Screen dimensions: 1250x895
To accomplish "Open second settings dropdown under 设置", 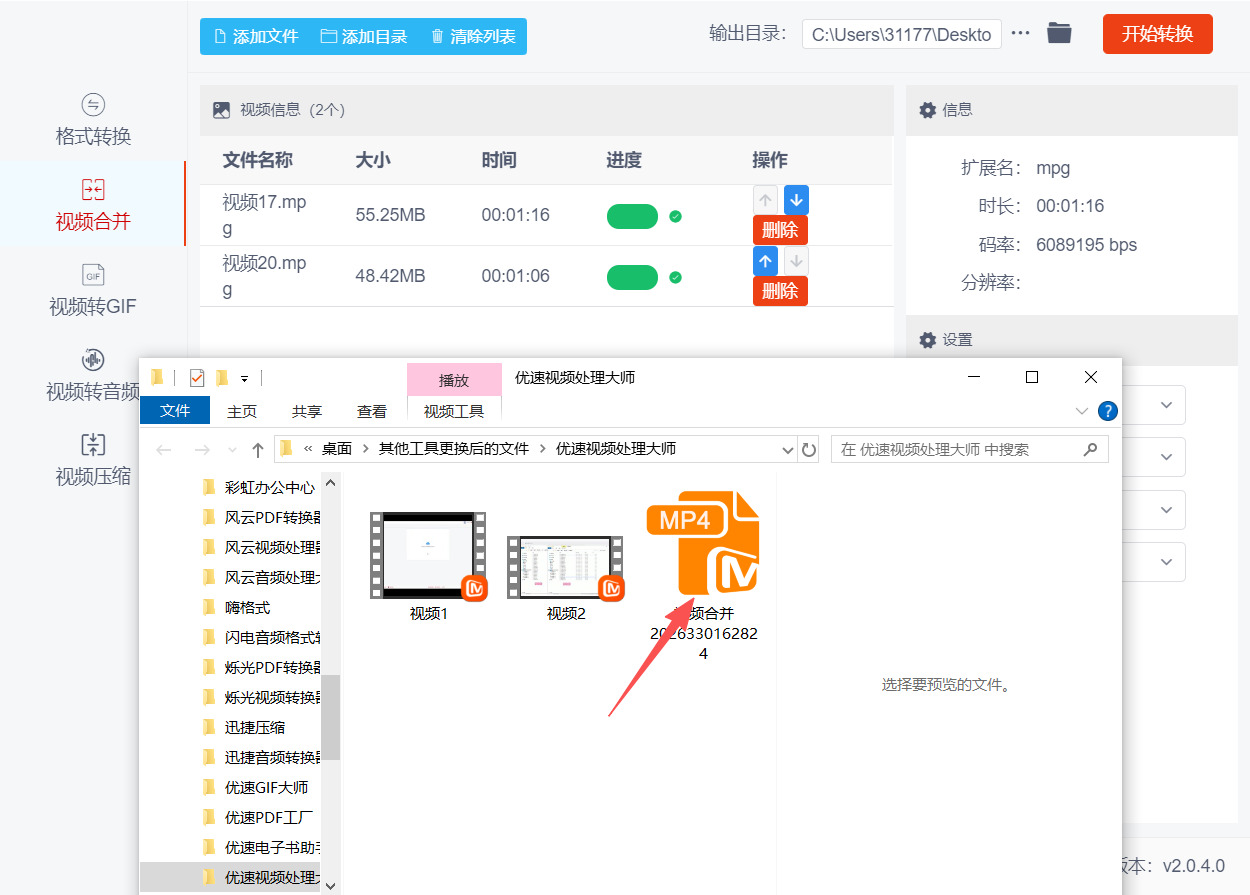I will [1166, 457].
